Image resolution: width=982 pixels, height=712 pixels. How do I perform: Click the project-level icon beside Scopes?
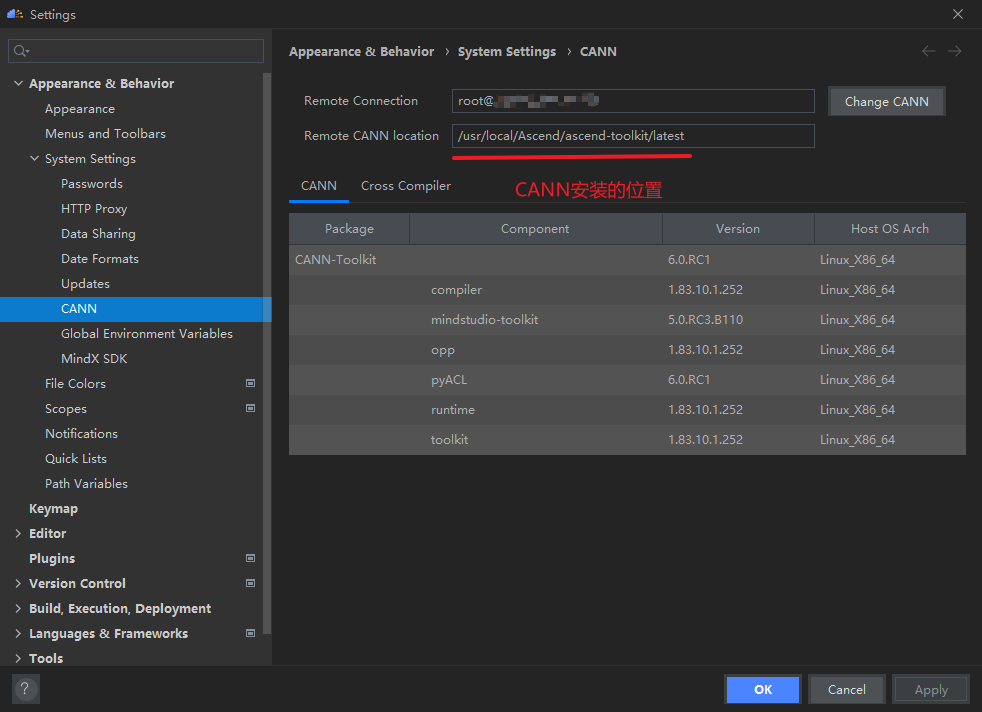(x=251, y=408)
